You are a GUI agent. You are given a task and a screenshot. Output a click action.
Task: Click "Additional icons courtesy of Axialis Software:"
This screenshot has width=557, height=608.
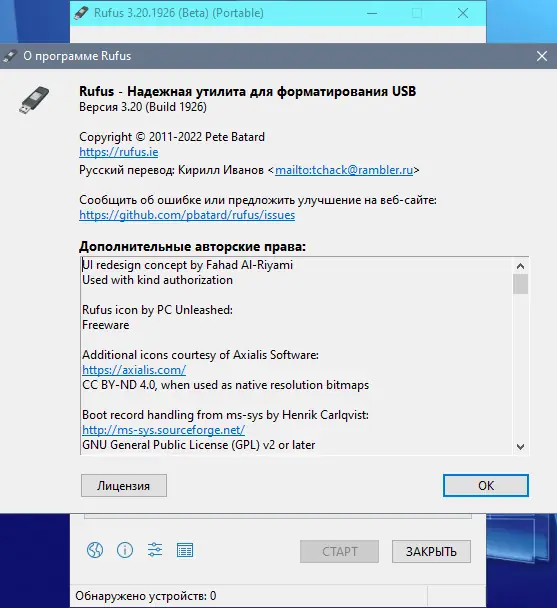pyautogui.click(x=201, y=355)
